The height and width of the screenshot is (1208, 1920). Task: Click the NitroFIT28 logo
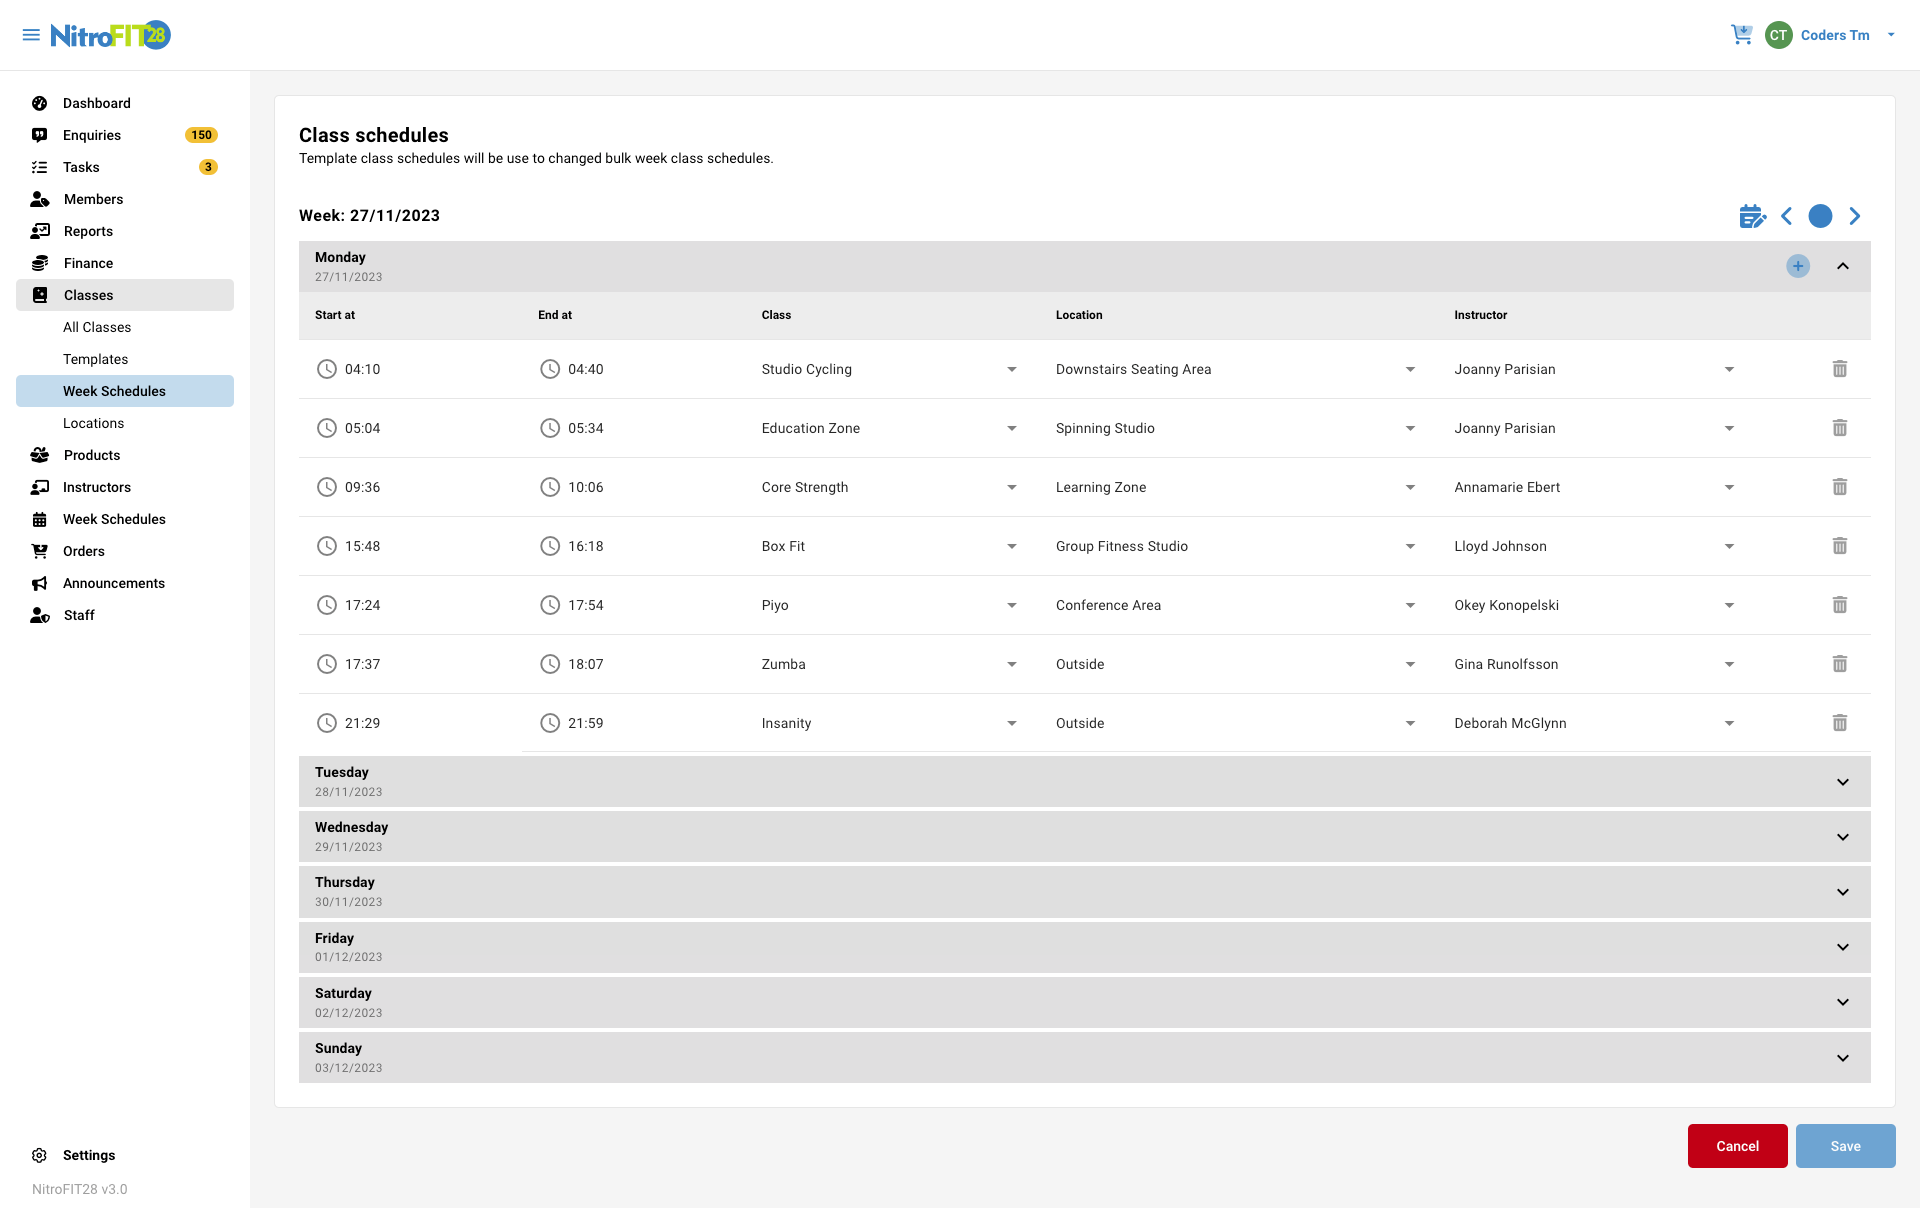tap(108, 34)
